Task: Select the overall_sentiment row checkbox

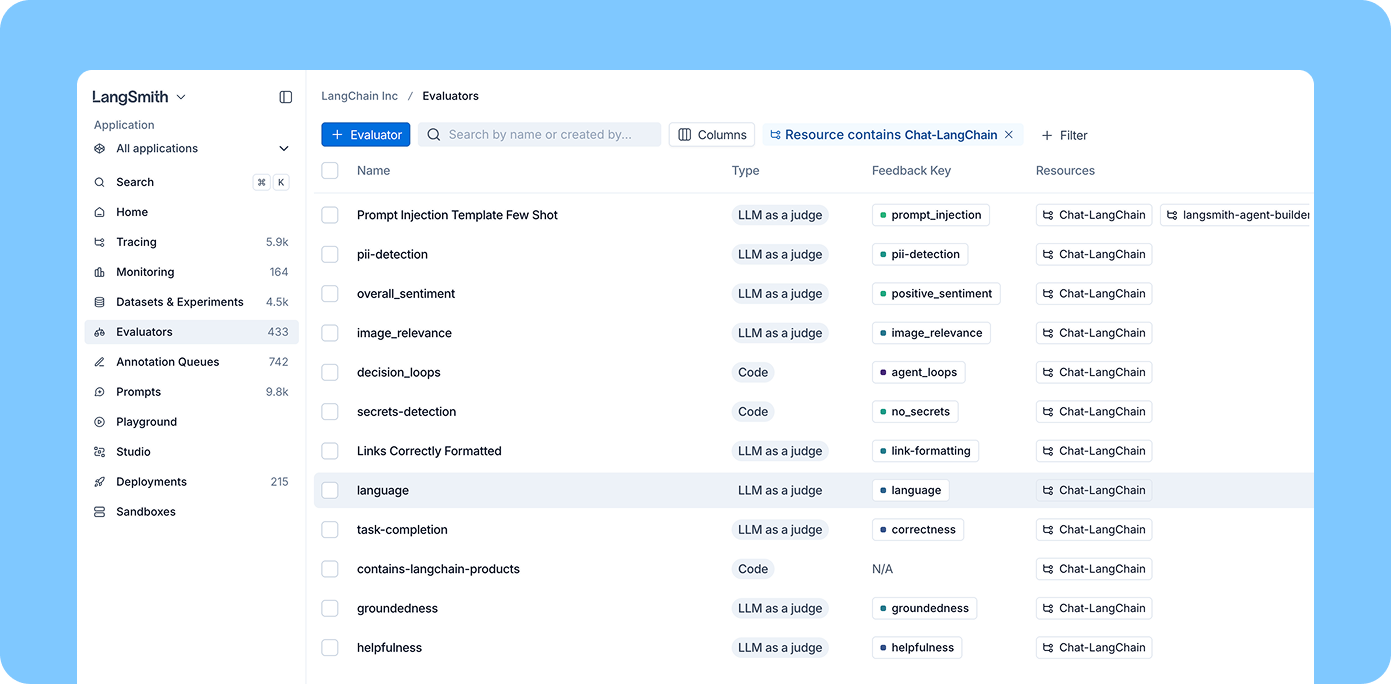Action: coord(330,294)
